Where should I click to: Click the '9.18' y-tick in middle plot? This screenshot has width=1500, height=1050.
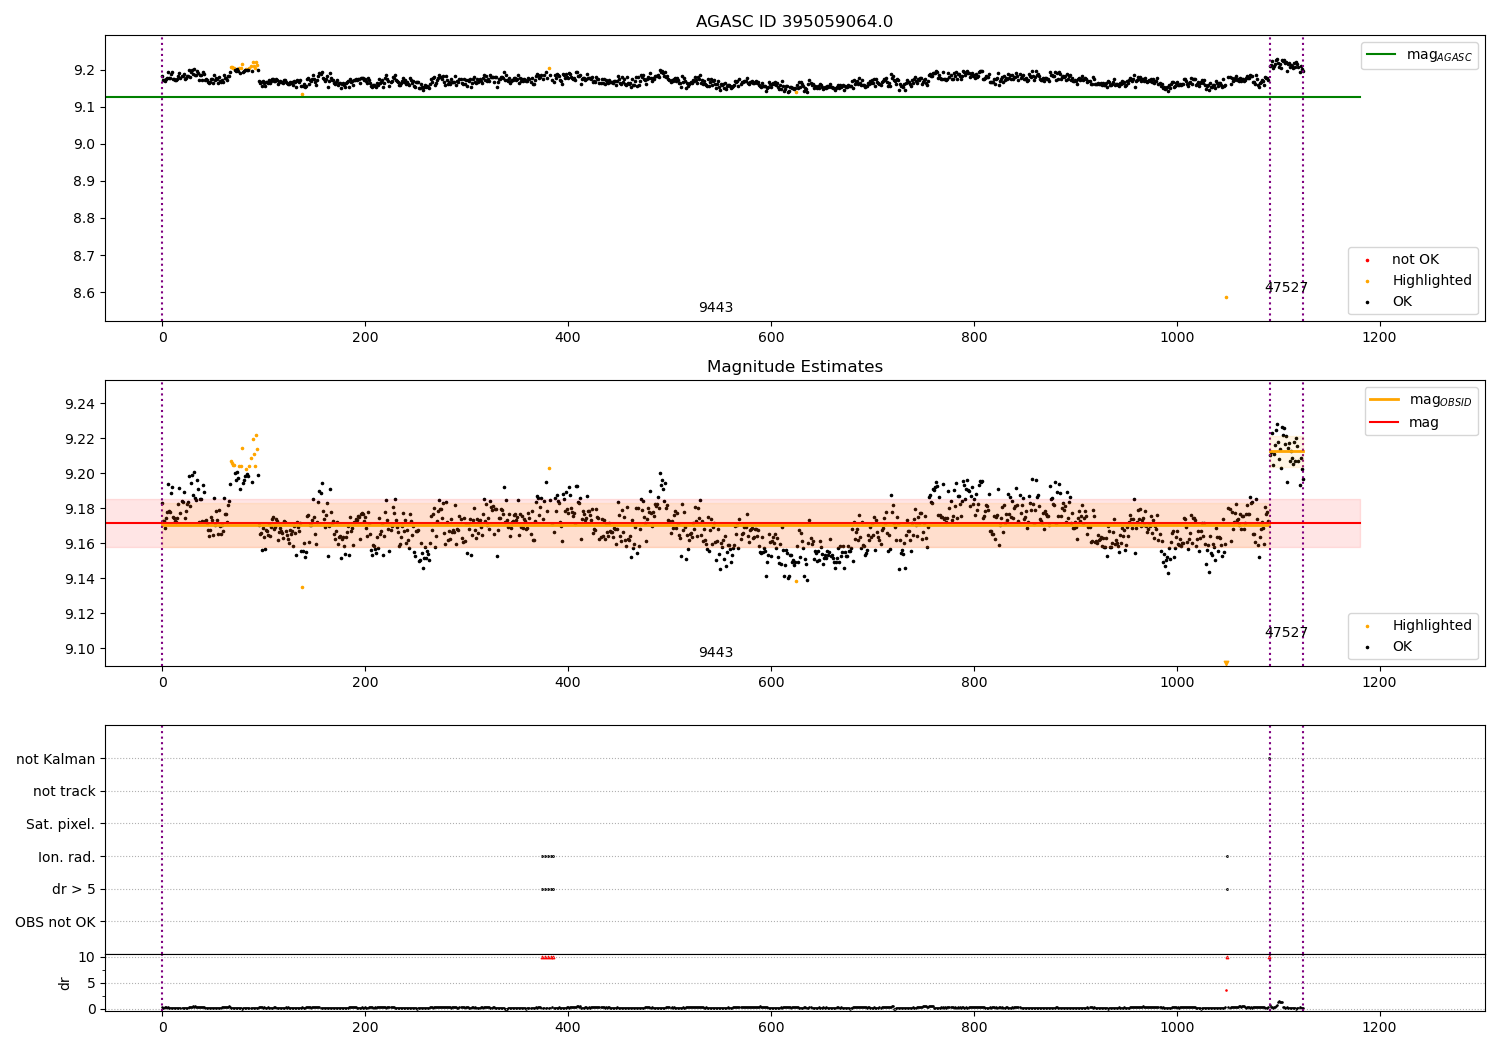[80, 509]
